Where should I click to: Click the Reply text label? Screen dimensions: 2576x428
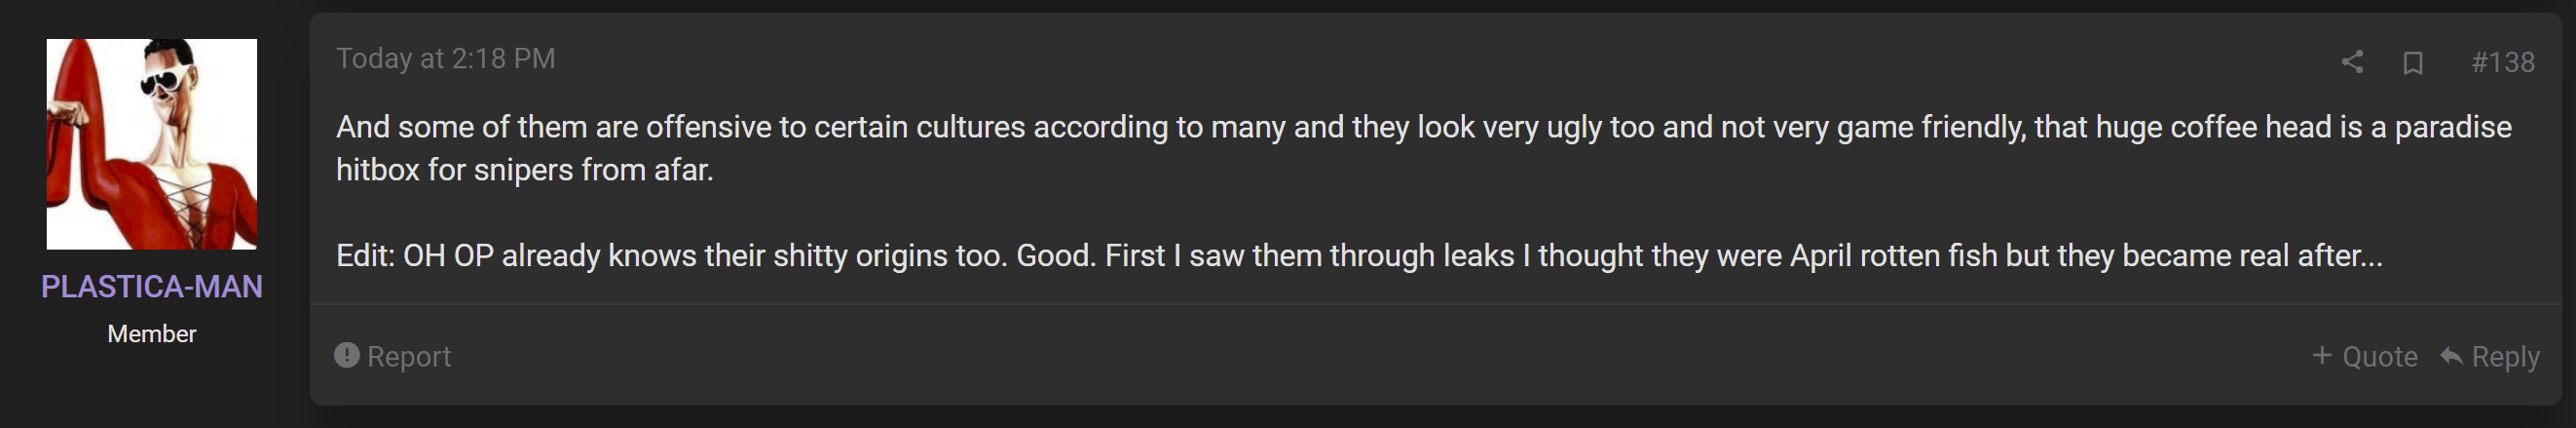[2506, 356]
